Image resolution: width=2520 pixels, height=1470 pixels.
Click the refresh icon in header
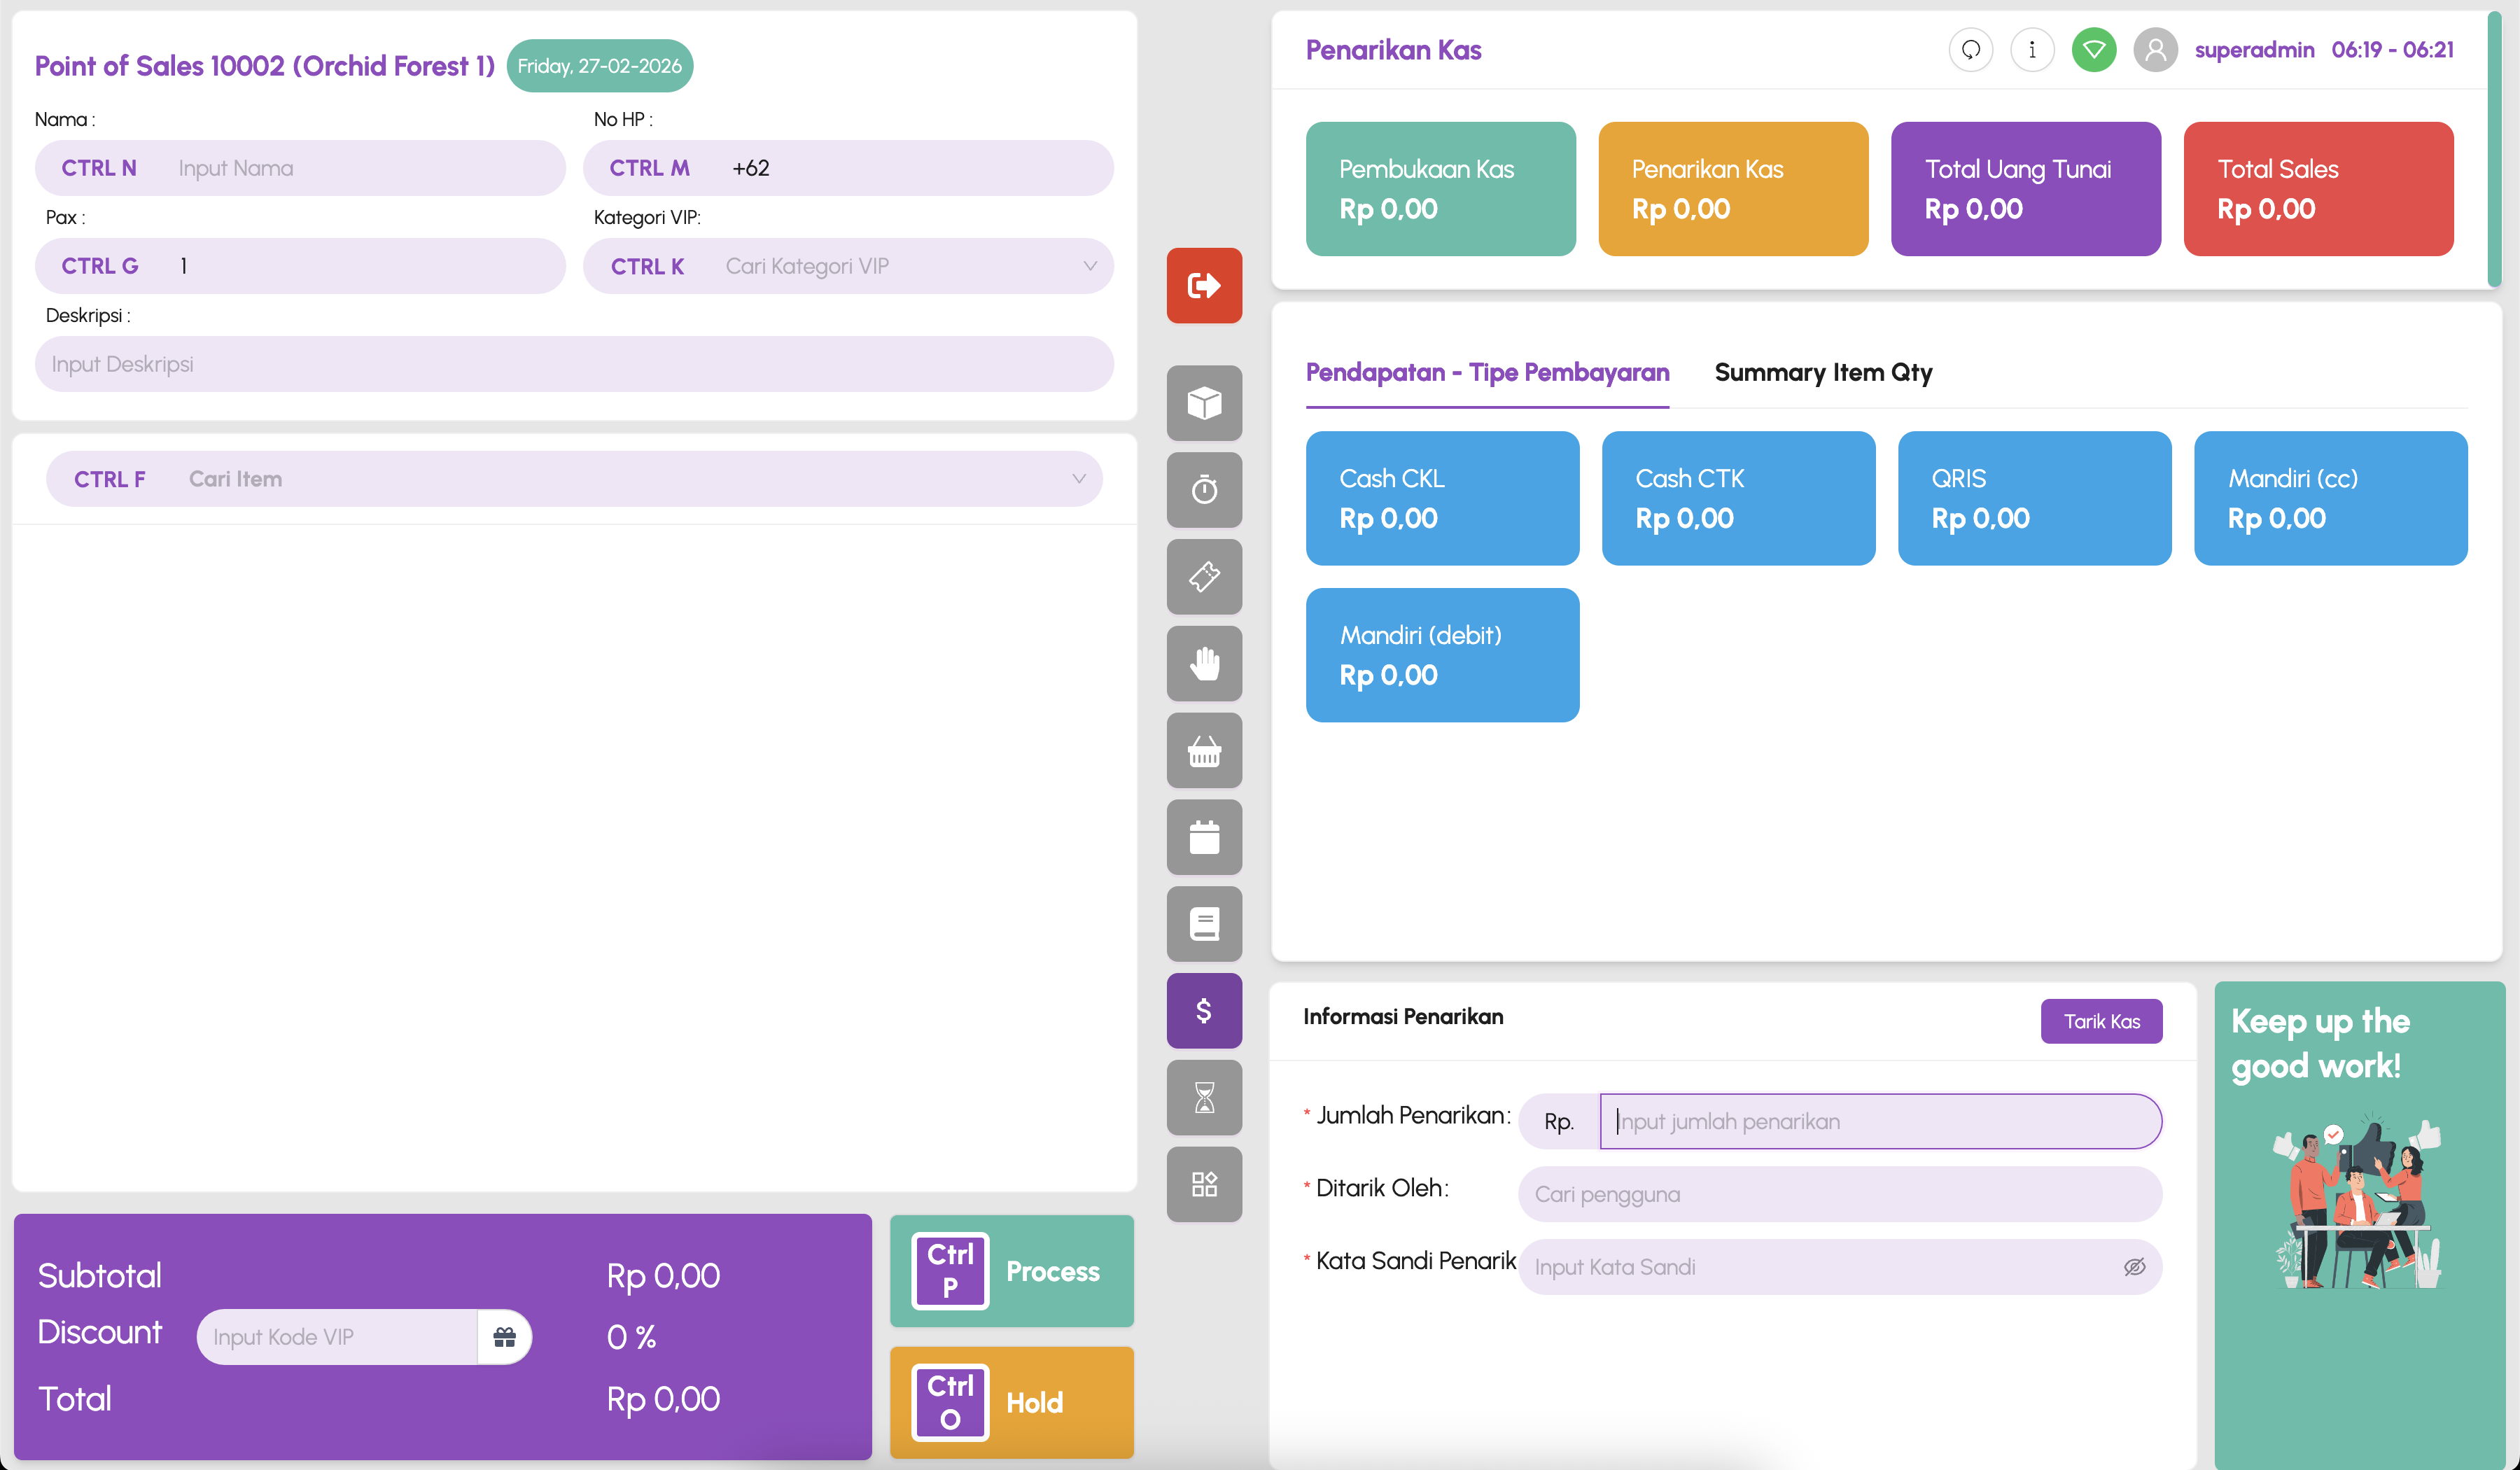1970,50
